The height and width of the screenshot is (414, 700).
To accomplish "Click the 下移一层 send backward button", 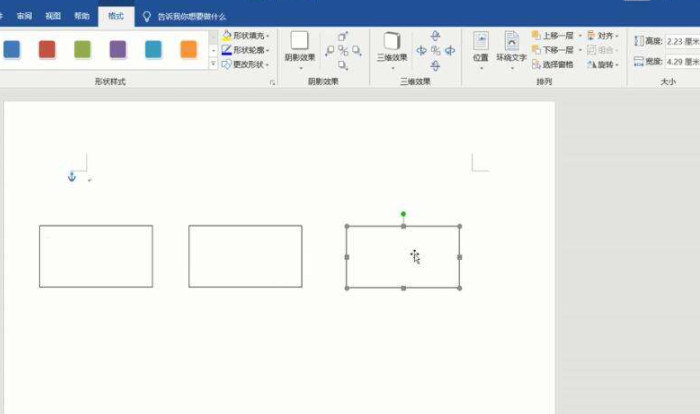I will coord(555,49).
